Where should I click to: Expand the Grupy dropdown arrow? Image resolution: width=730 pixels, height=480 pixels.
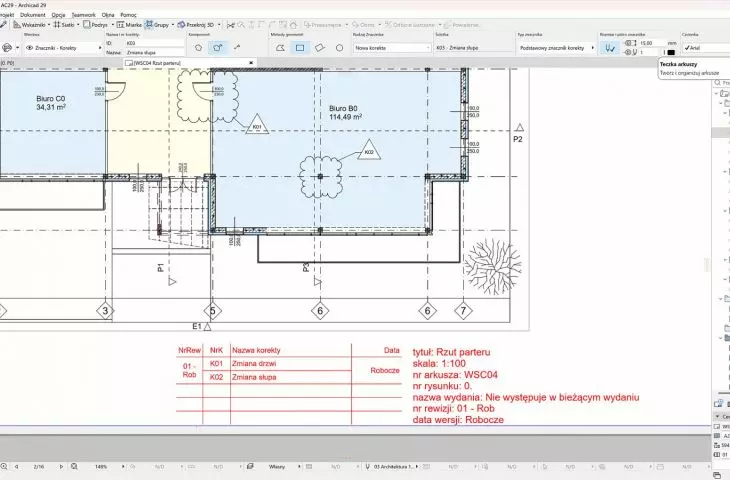173,25
